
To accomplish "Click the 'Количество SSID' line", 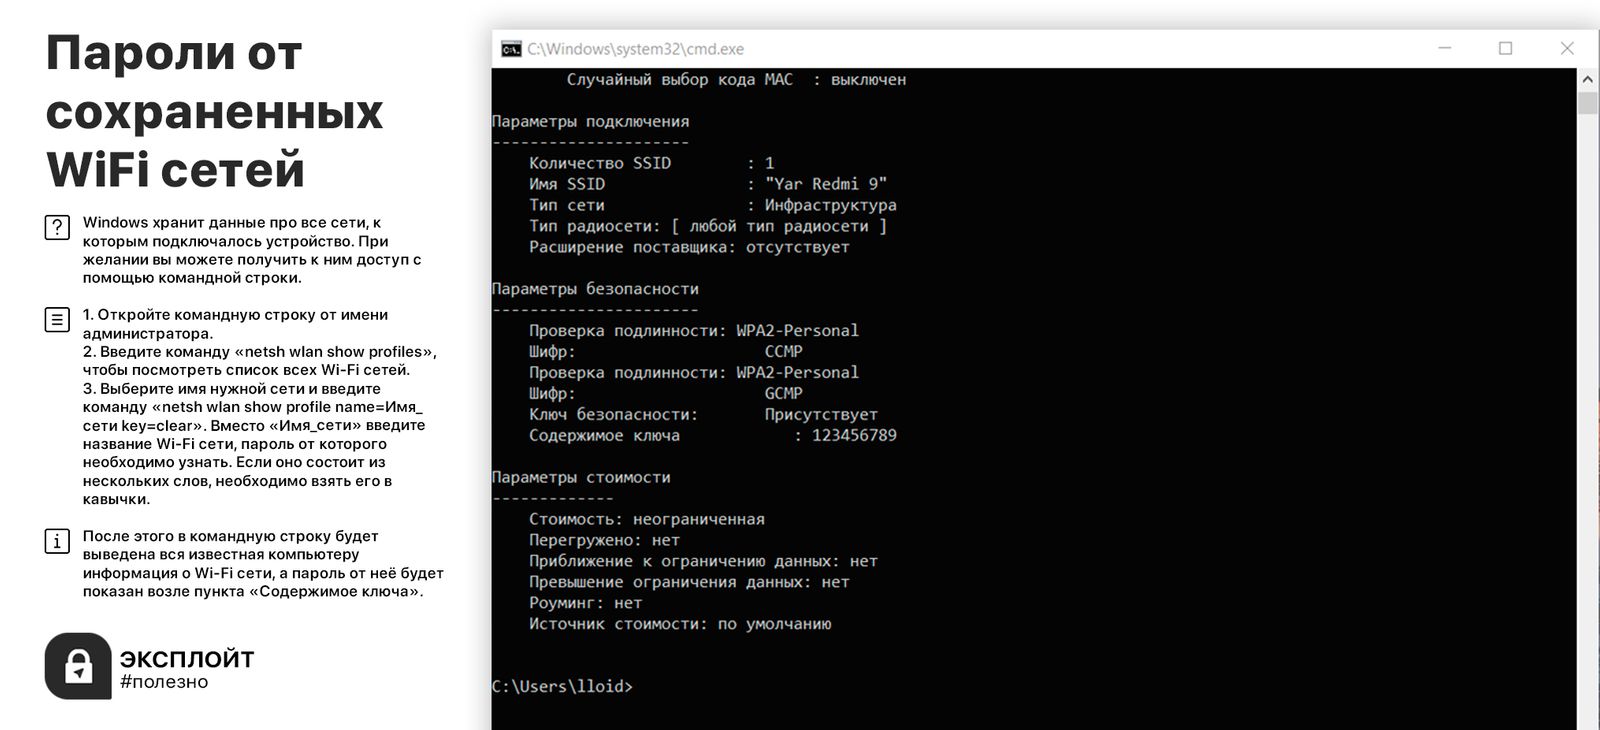I will click(652, 163).
